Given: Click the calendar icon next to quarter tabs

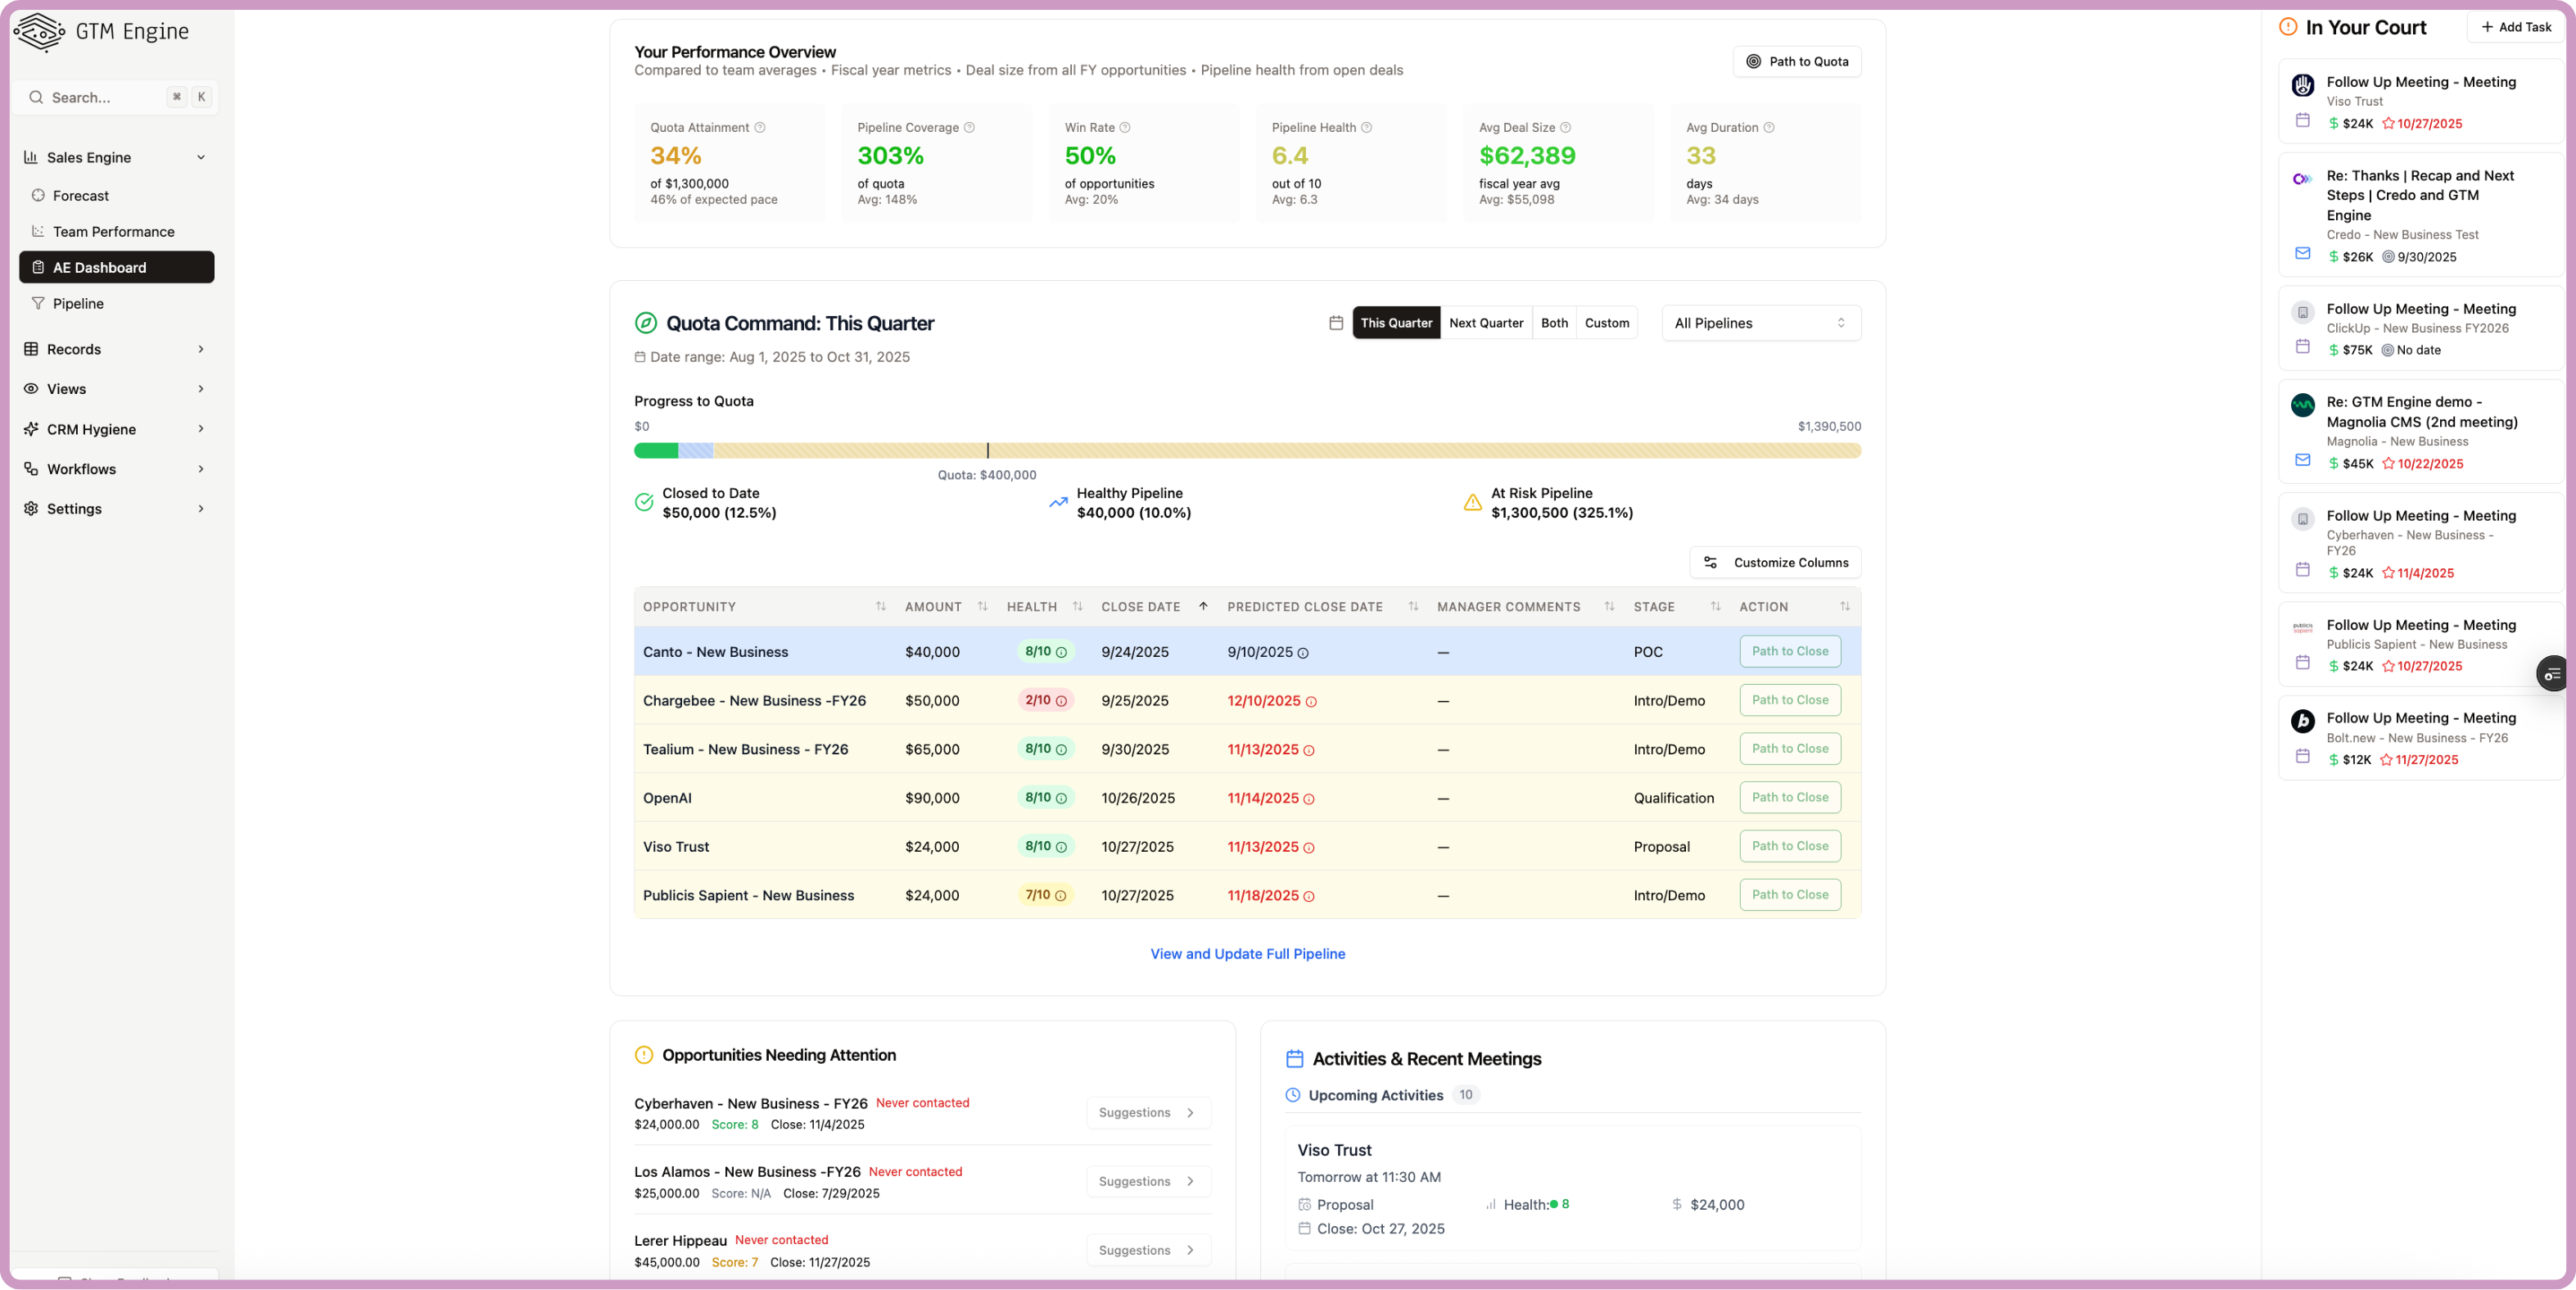Looking at the screenshot, I should pos(1336,322).
